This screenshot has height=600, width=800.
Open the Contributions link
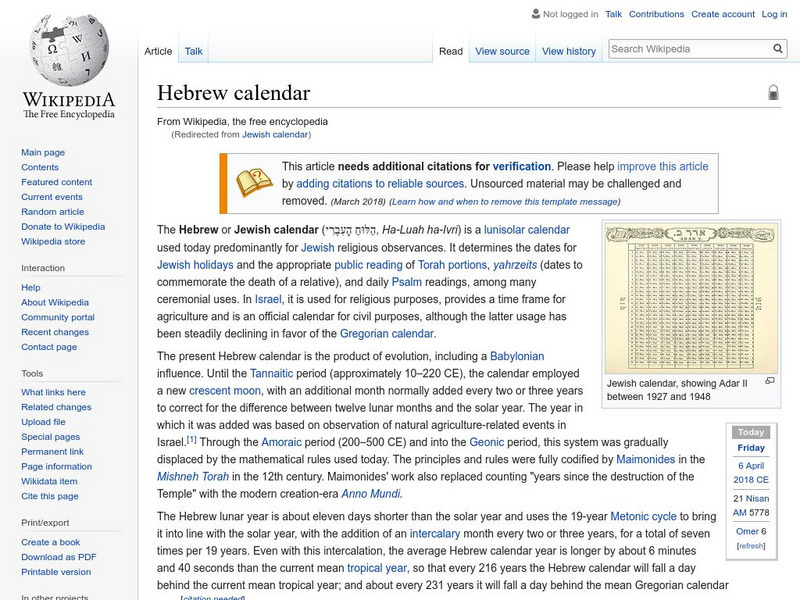656,14
